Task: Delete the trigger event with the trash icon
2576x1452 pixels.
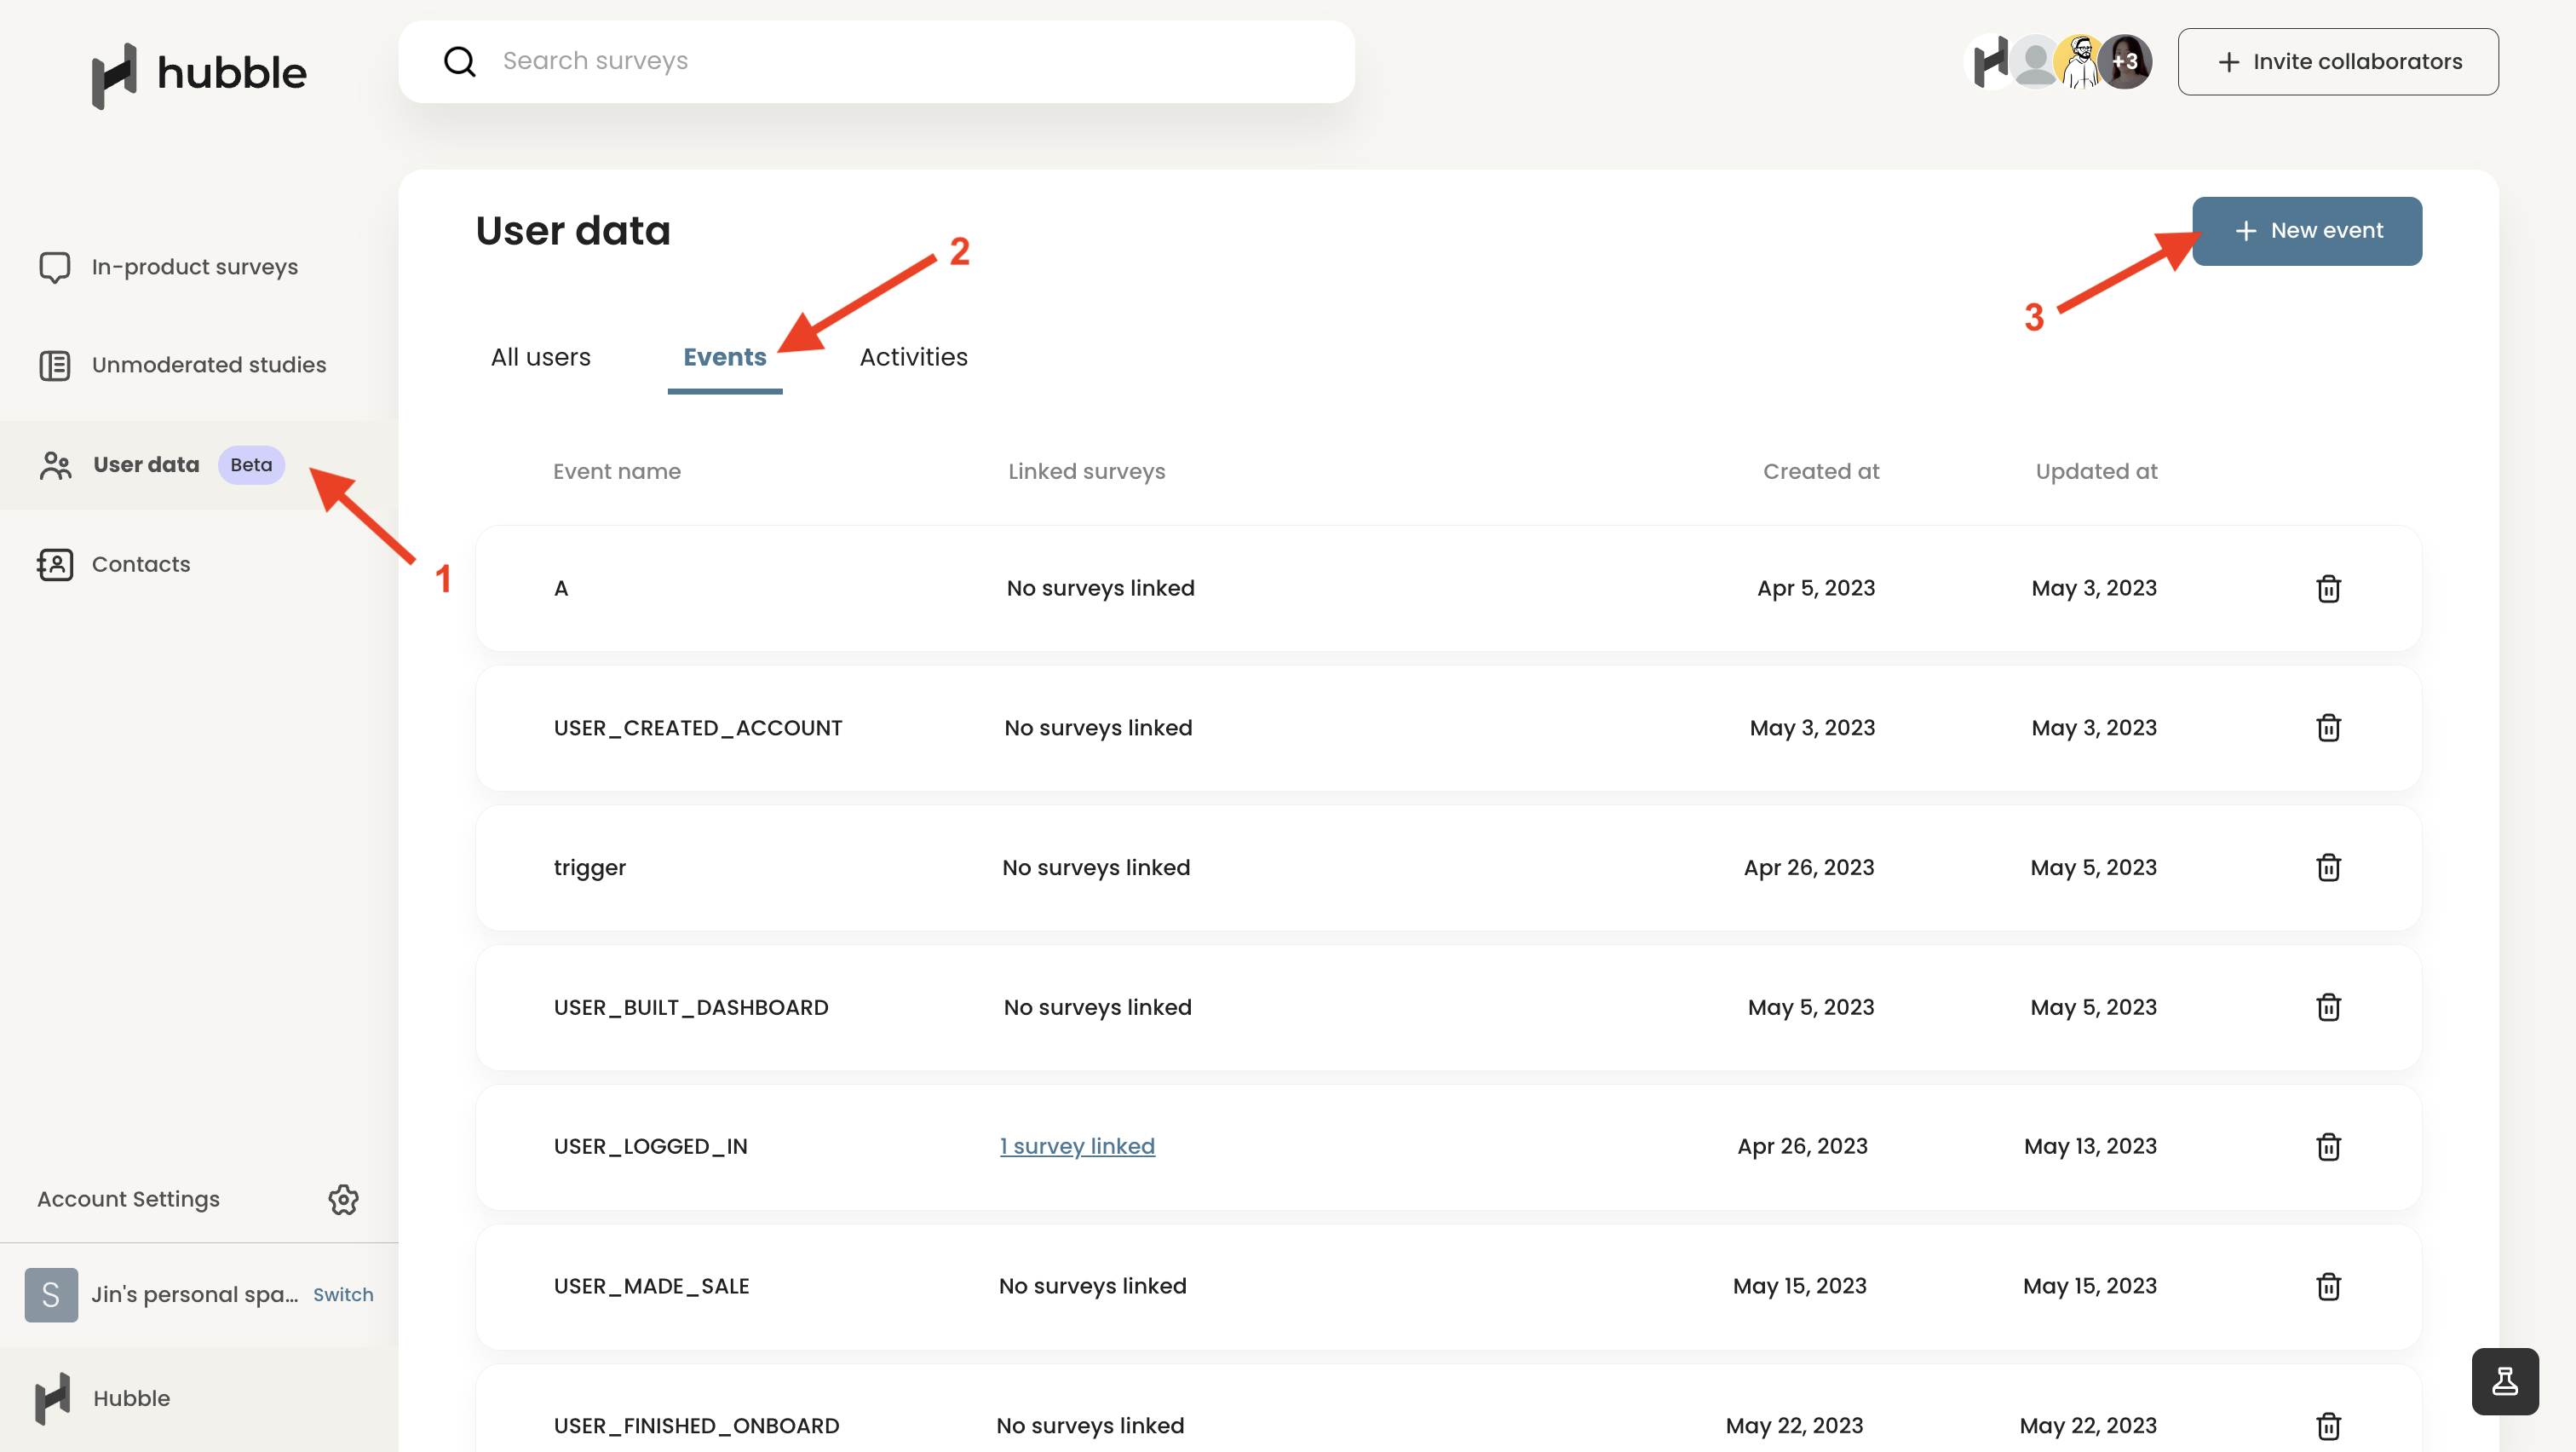Action: 2328,868
